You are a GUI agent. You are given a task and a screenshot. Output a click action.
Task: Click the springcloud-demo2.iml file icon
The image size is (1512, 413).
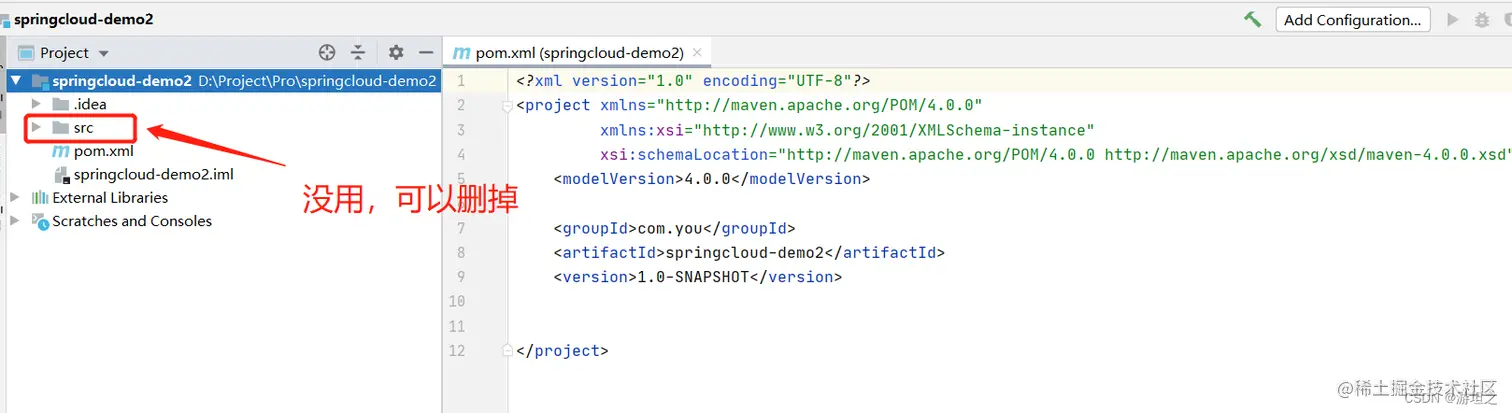(x=61, y=175)
